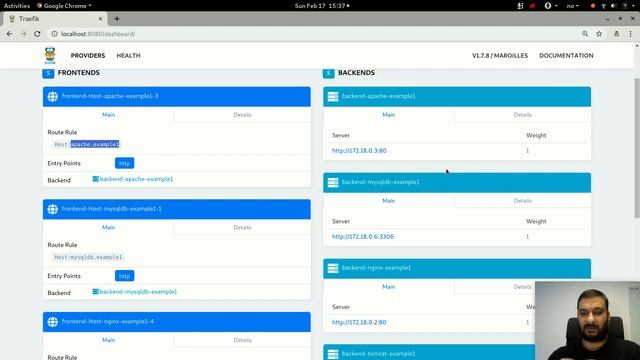This screenshot has width=640, height=360.
Task: Click the Frontends count badge
Action: click(x=48, y=73)
